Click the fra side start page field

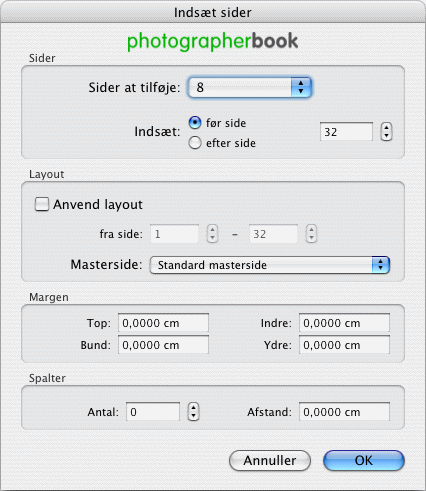[174, 234]
